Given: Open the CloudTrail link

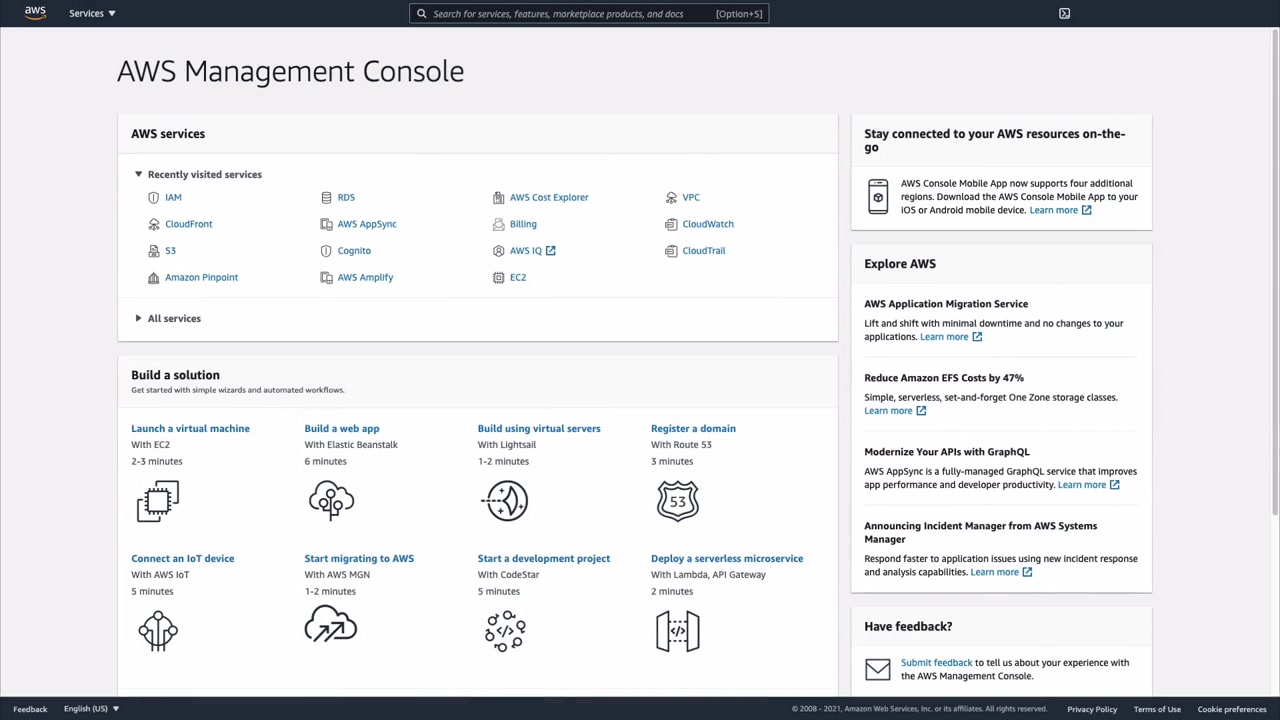Looking at the screenshot, I should point(704,251).
